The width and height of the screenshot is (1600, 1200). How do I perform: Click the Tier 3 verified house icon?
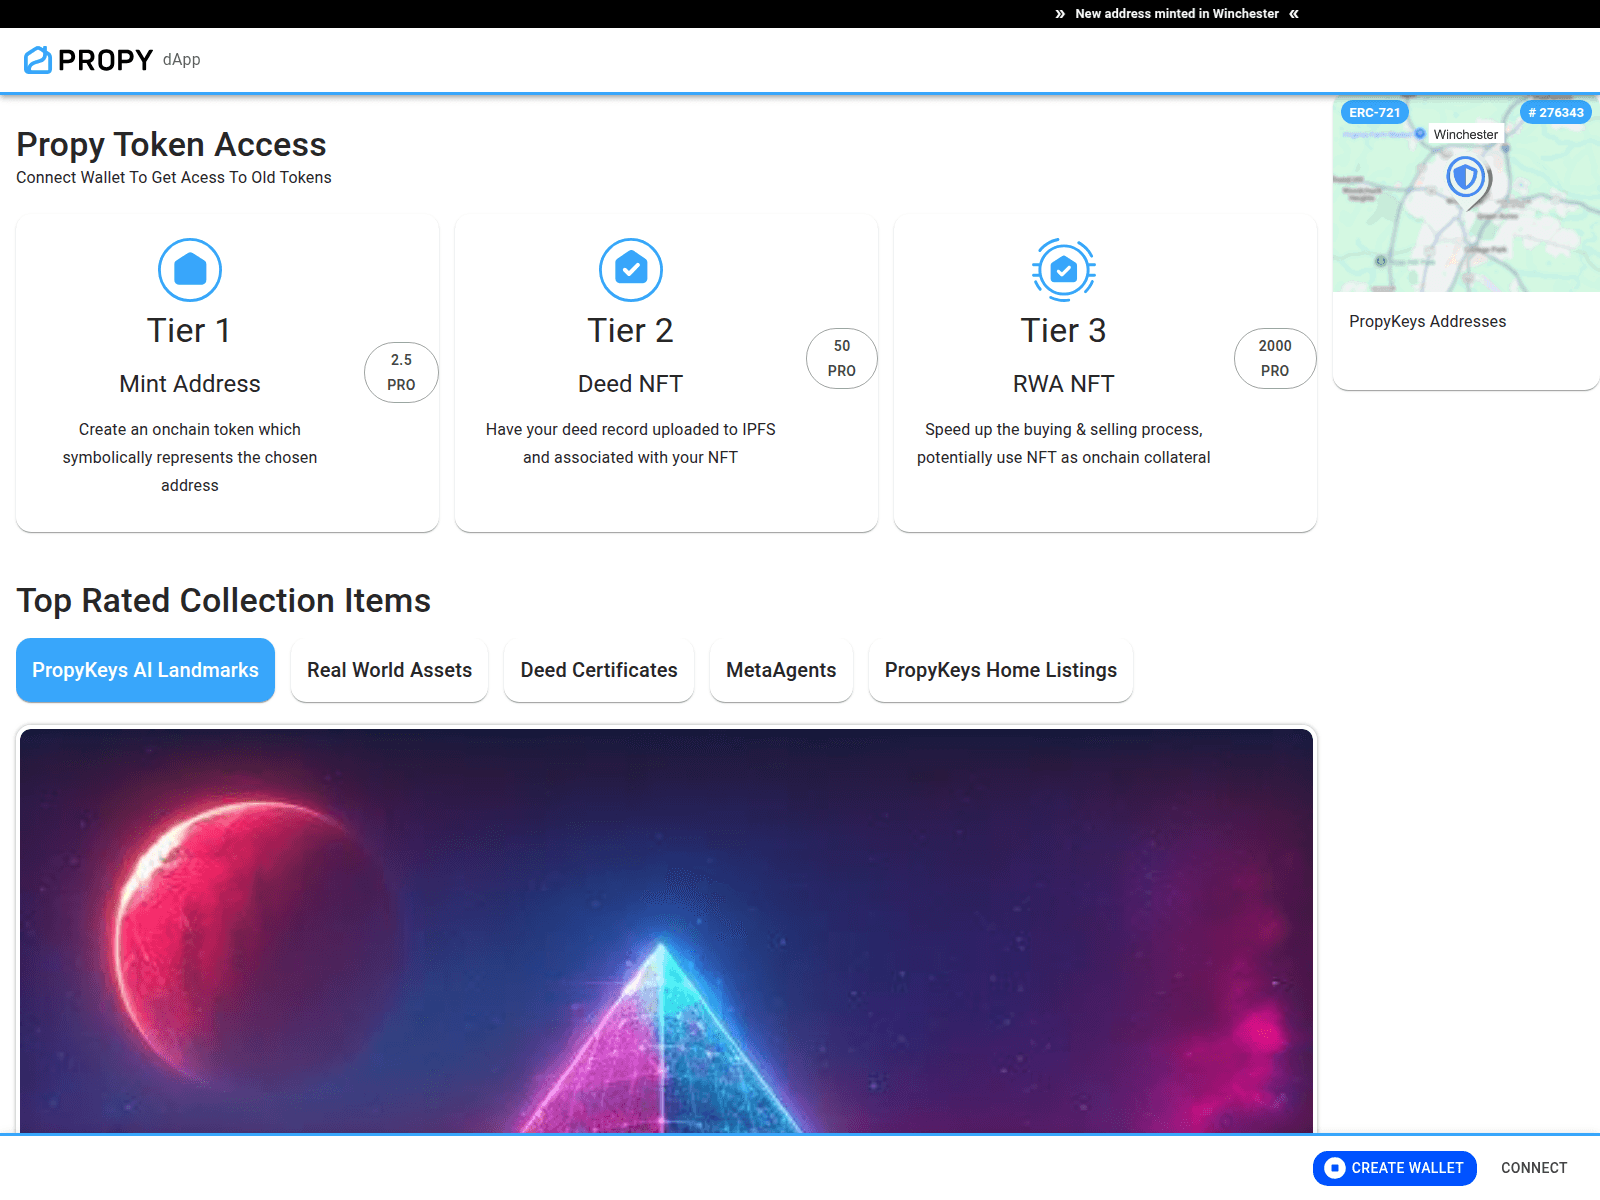tap(1064, 270)
